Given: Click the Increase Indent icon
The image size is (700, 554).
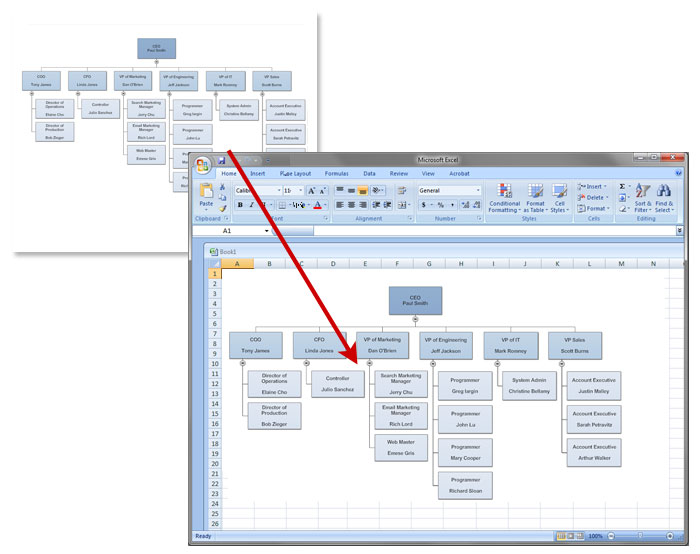Looking at the screenshot, I should [388, 205].
